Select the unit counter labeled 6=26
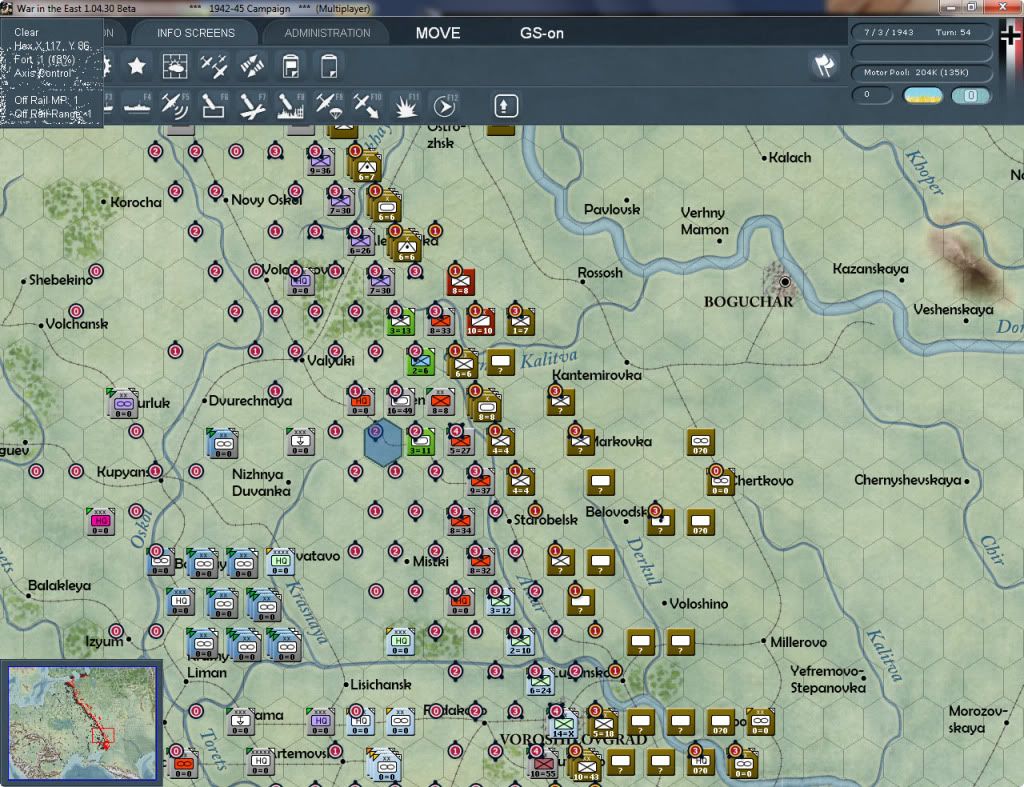This screenshot has width=1024, height=787. click(x=360, y=242)
